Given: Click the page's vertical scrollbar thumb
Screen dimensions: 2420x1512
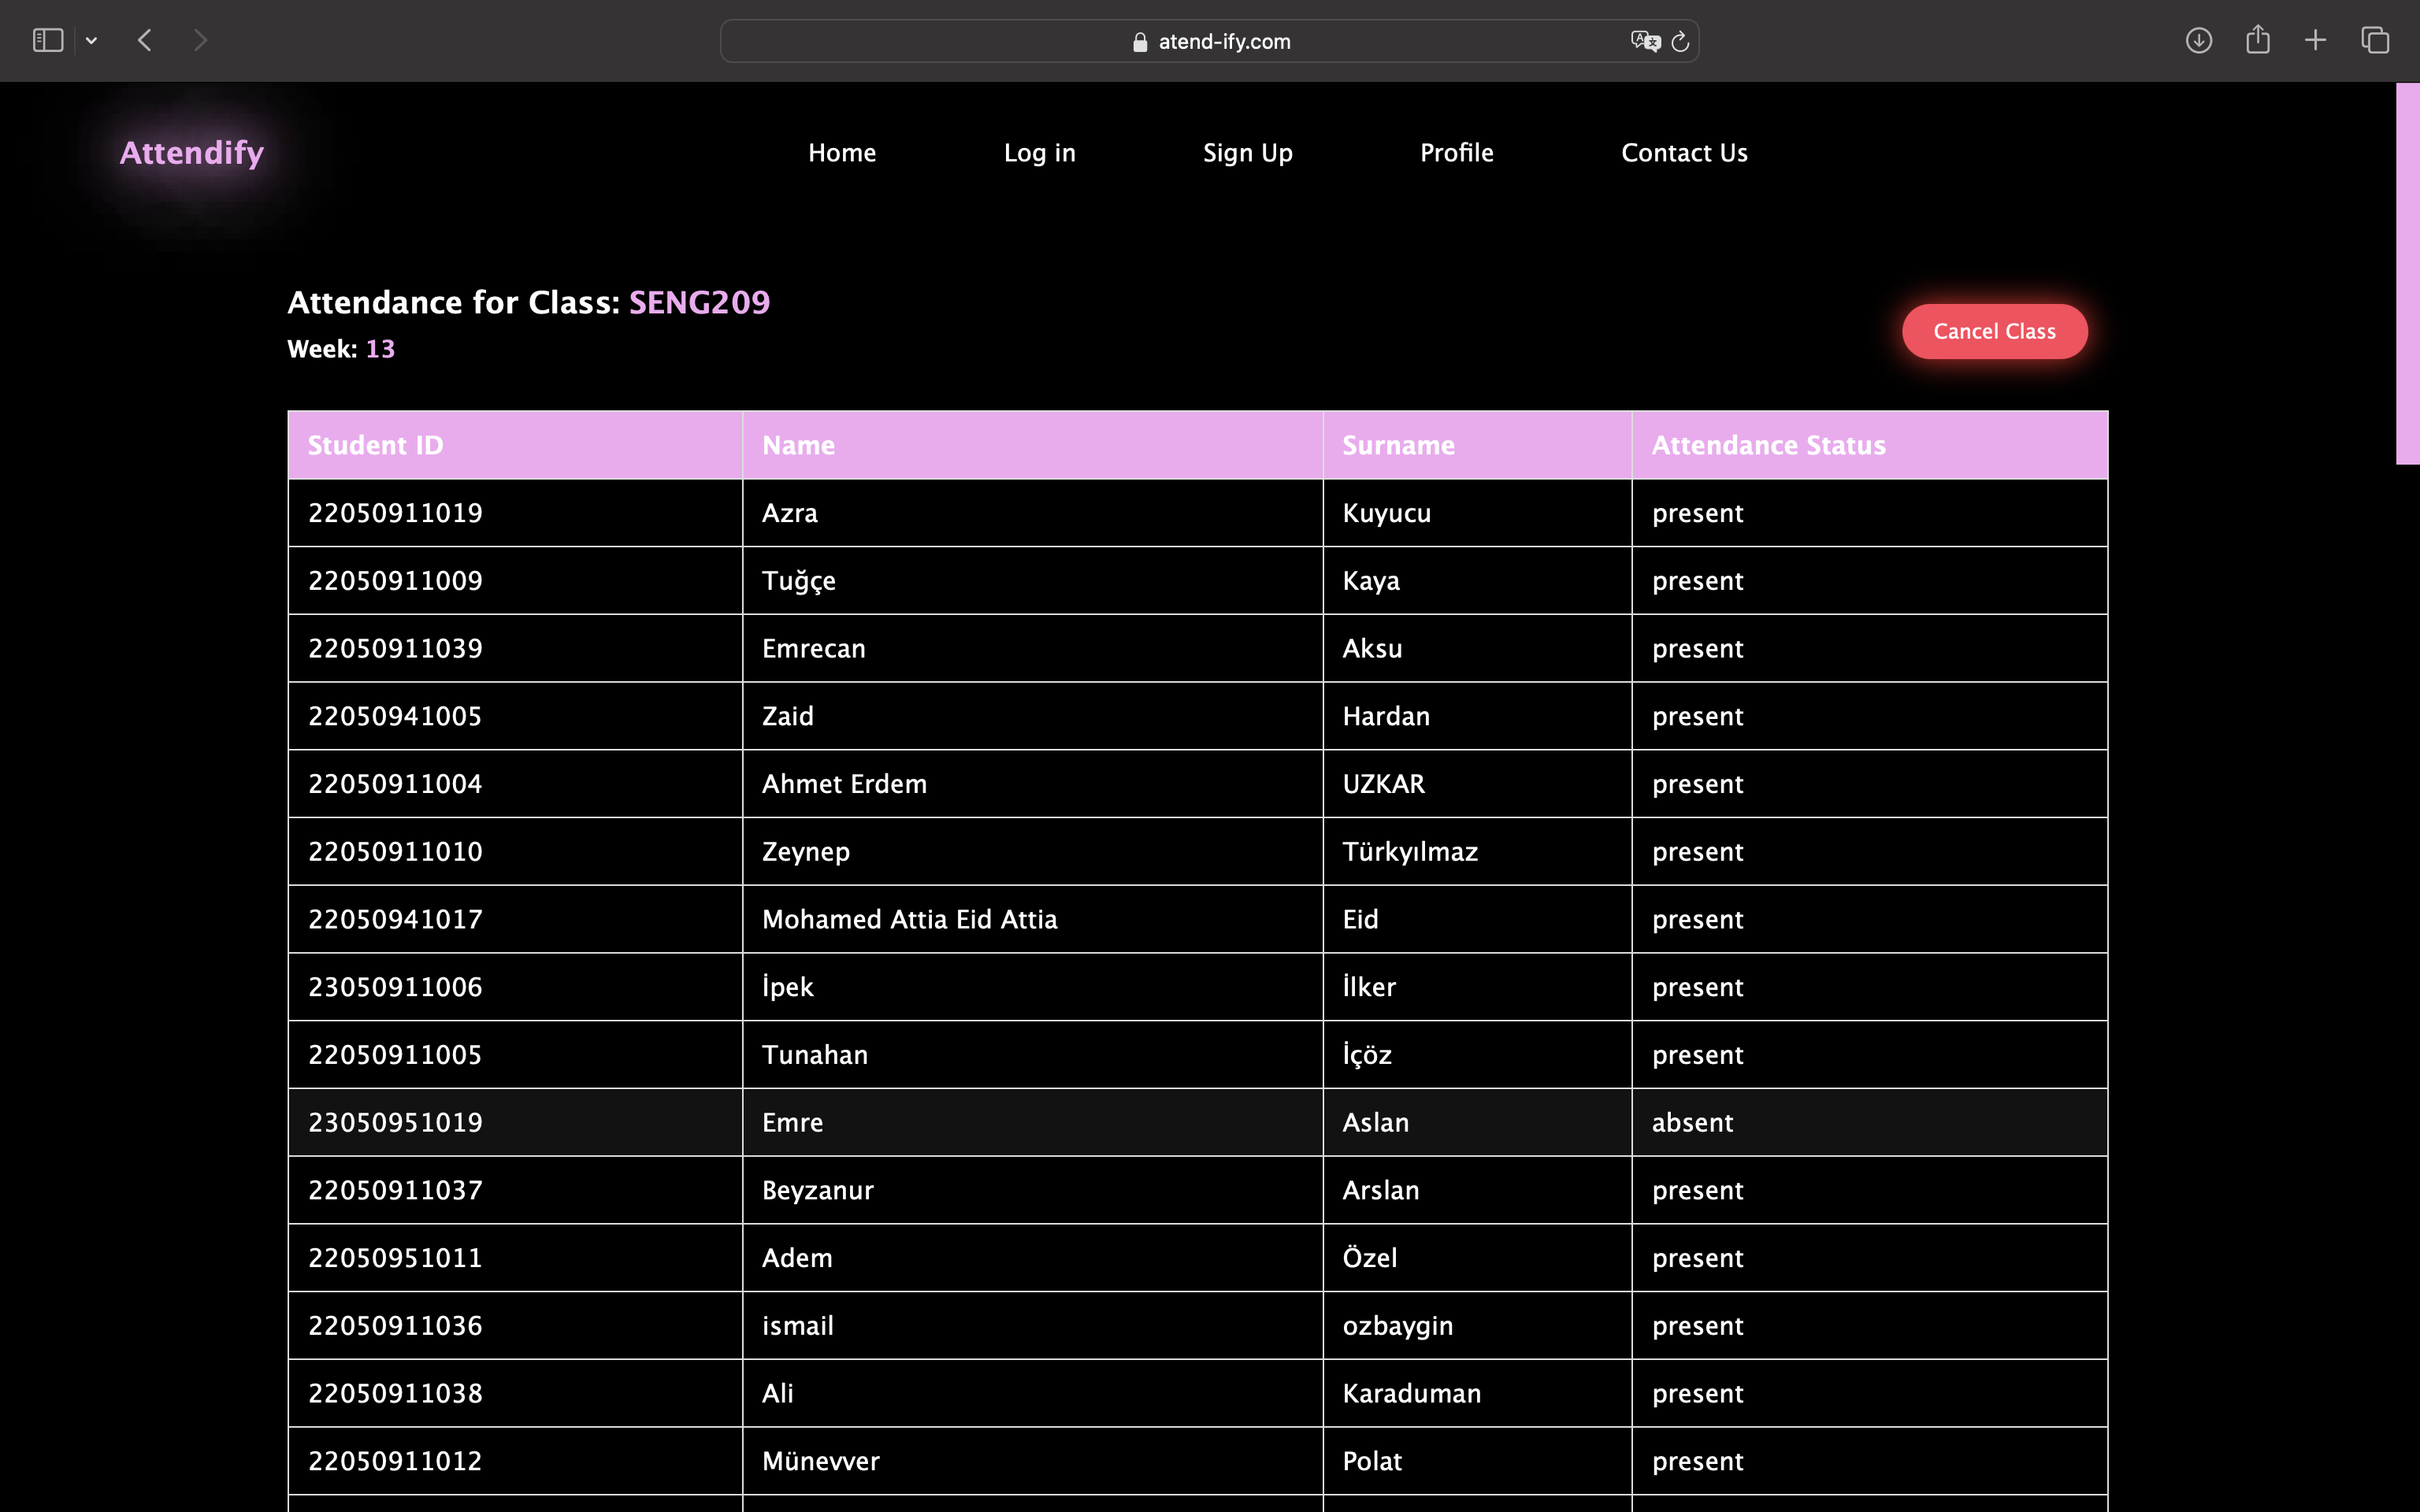Looking at the screenshot, I should pyautogui.click(x=2408, y=273).
